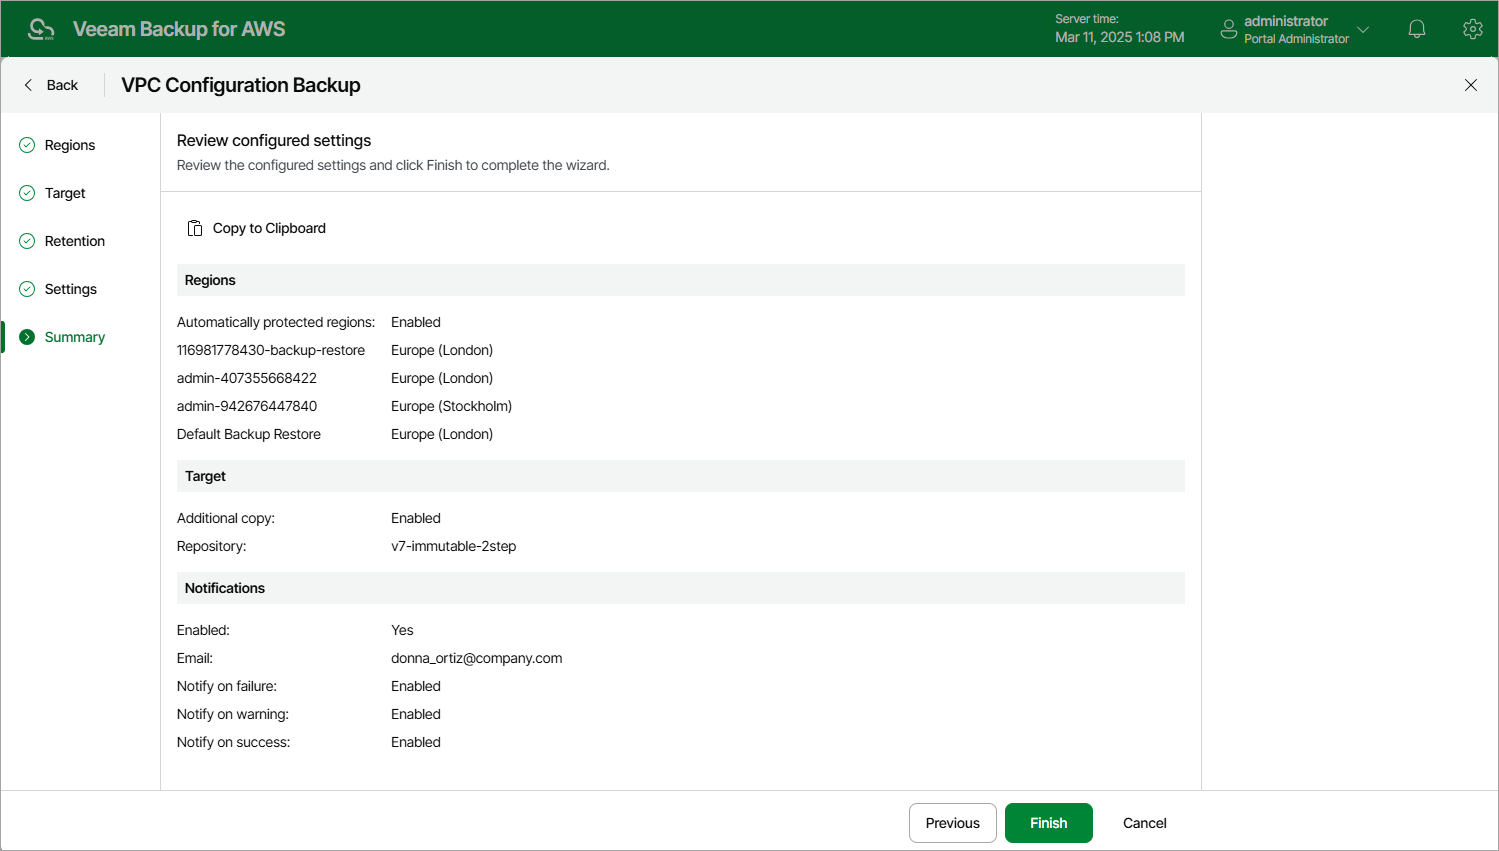Image resolution: width=1499 pixels, height=851 pixels.
Task: Click the Previous button
Action: (952, 823)
